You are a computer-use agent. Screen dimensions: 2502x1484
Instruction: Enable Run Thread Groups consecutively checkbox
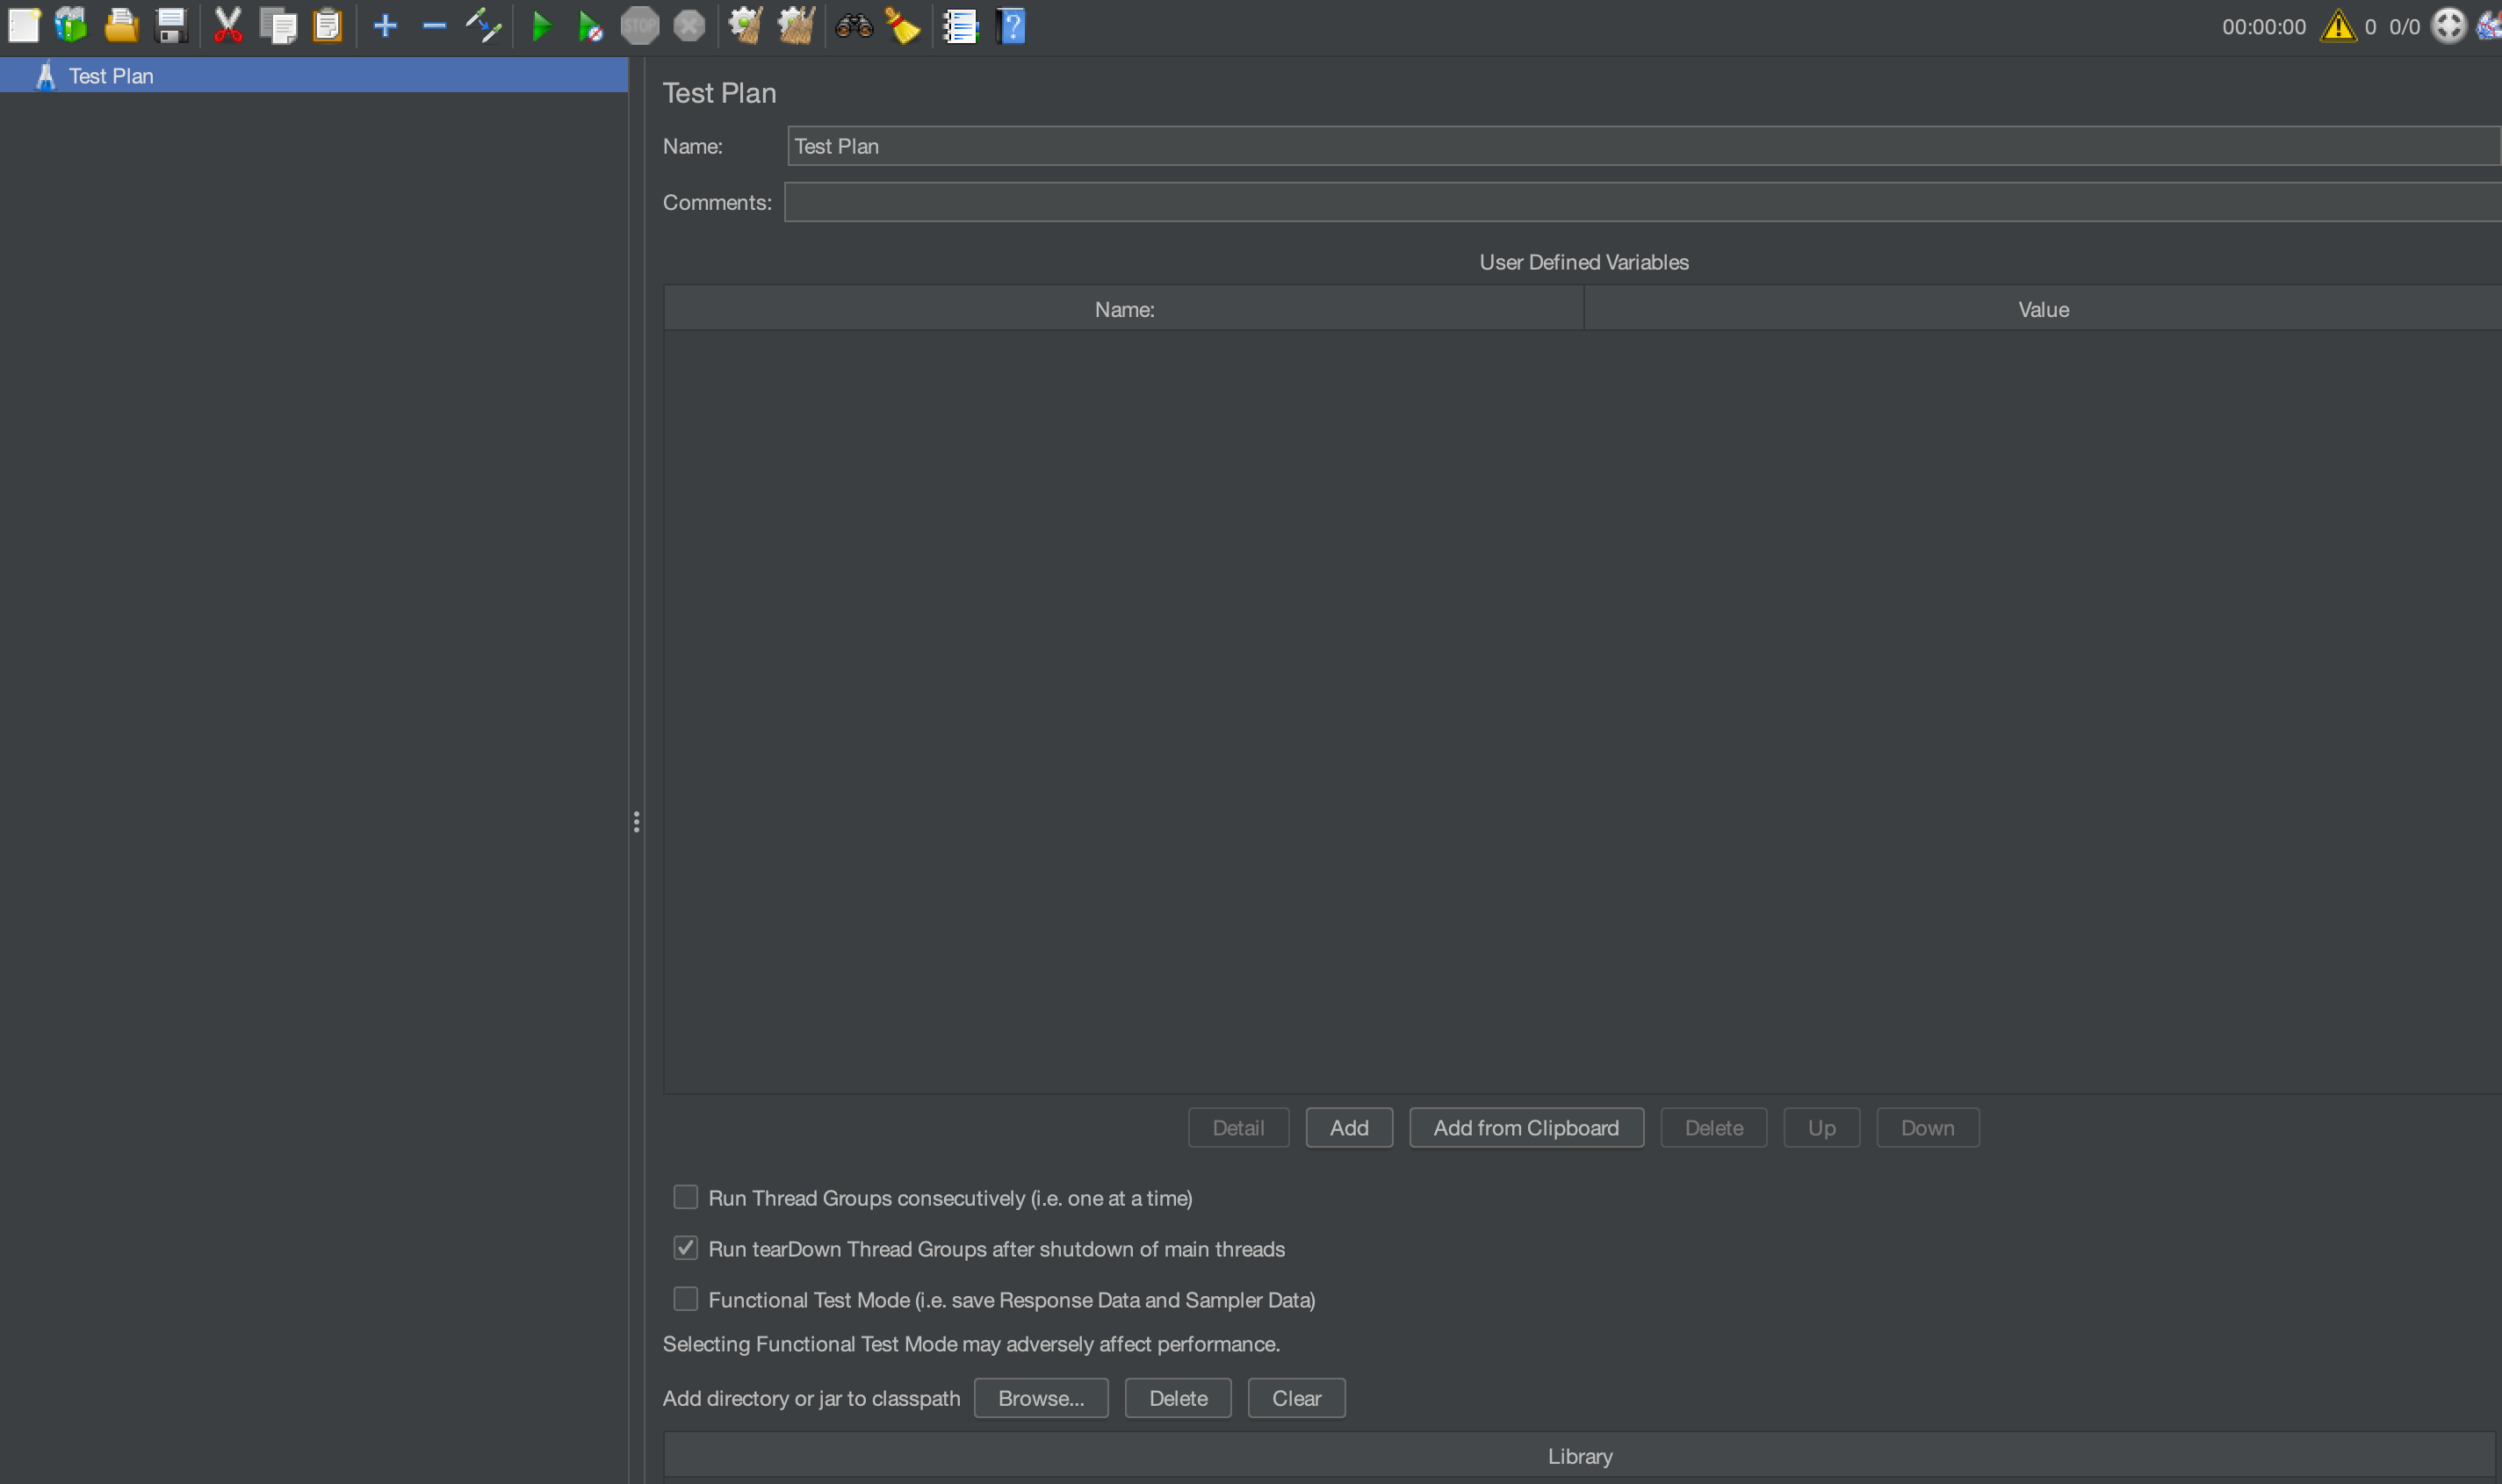coord(685,1197)
